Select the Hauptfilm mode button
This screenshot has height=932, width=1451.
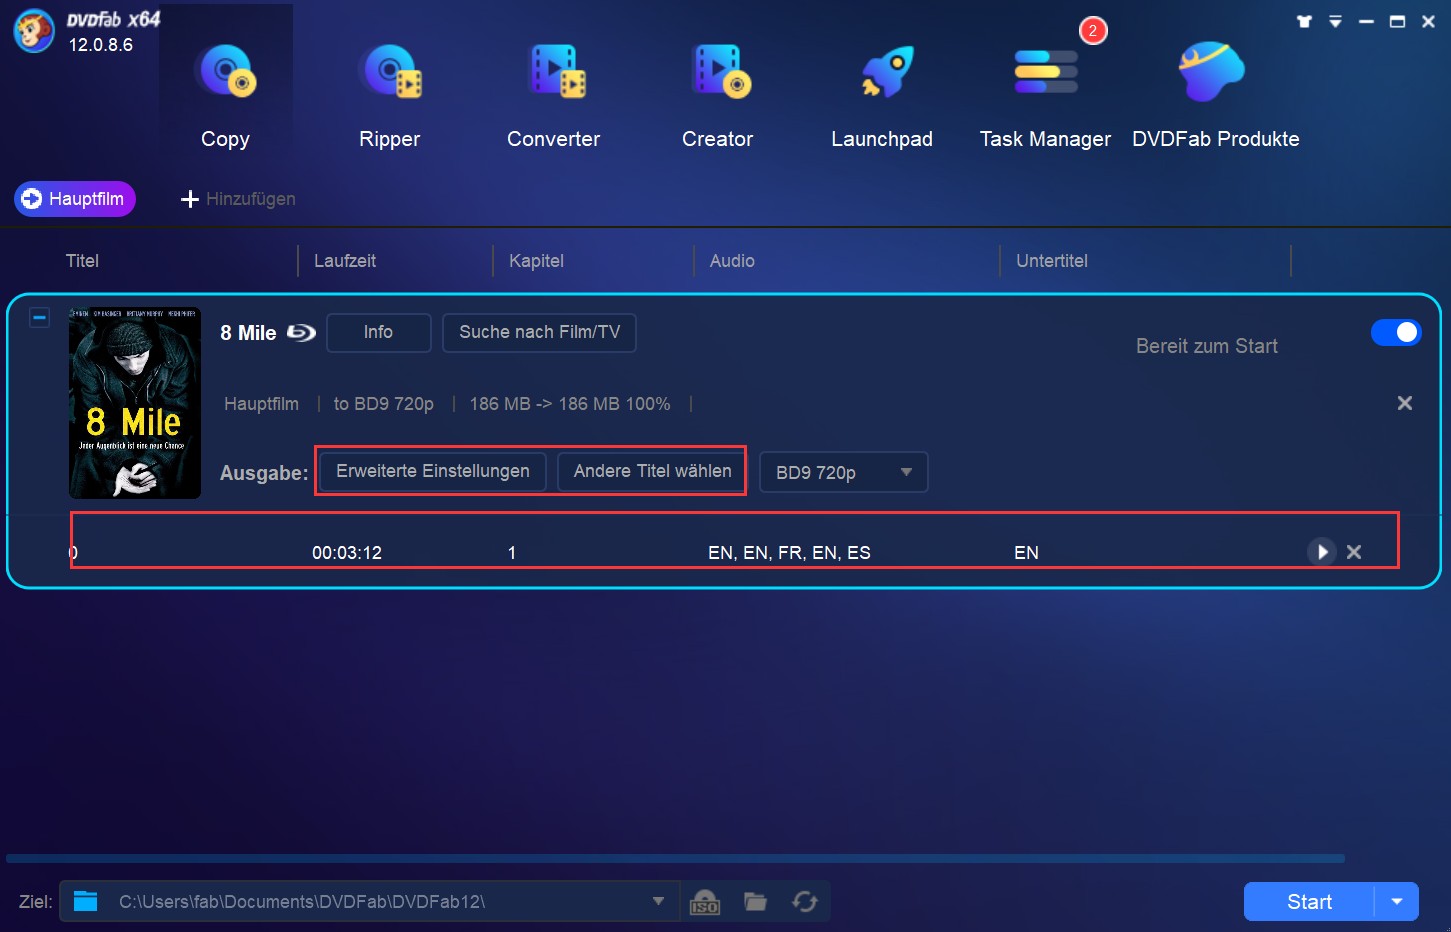[x=75, y=199]
